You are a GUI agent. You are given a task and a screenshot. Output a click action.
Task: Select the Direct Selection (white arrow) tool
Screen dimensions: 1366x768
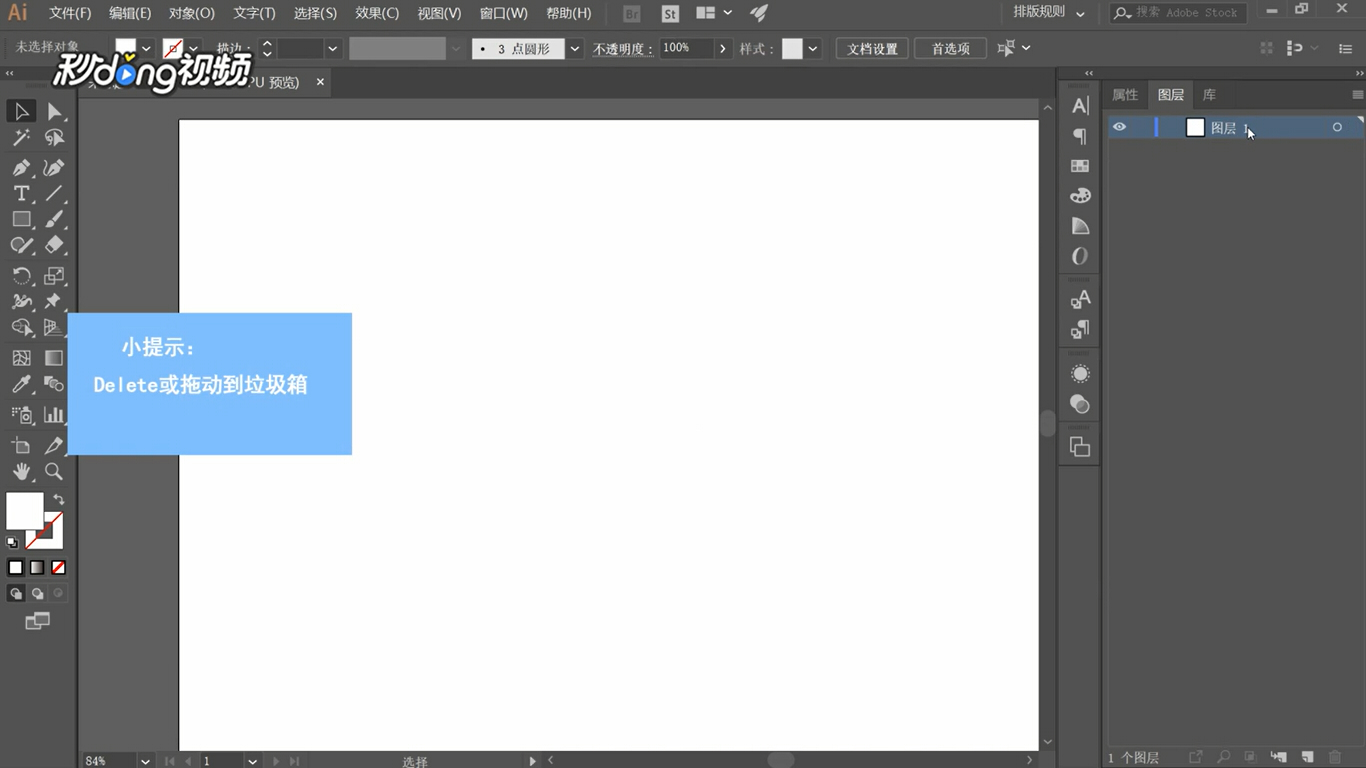(54, 111)
